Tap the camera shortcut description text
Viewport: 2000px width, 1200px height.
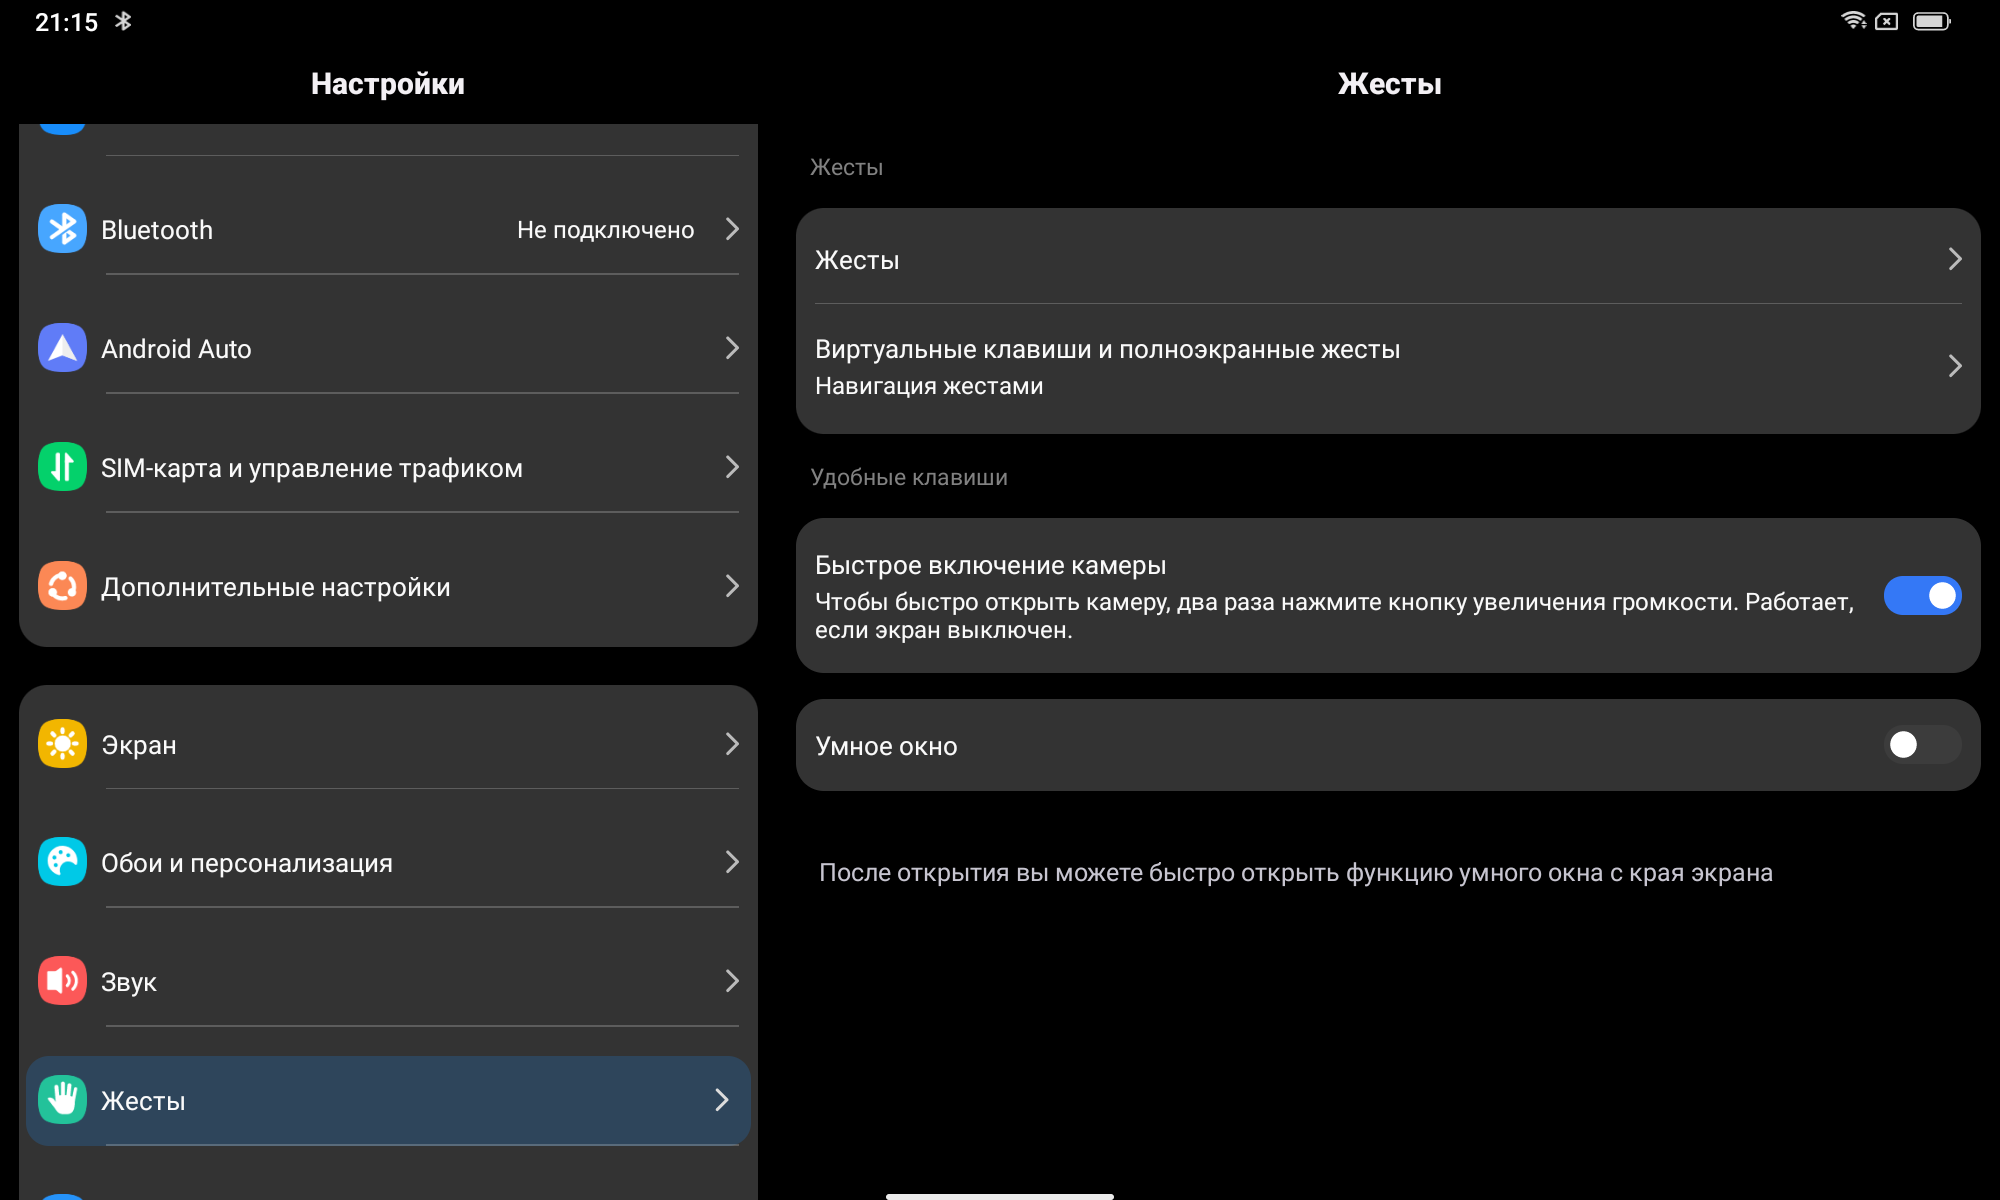1334,616
